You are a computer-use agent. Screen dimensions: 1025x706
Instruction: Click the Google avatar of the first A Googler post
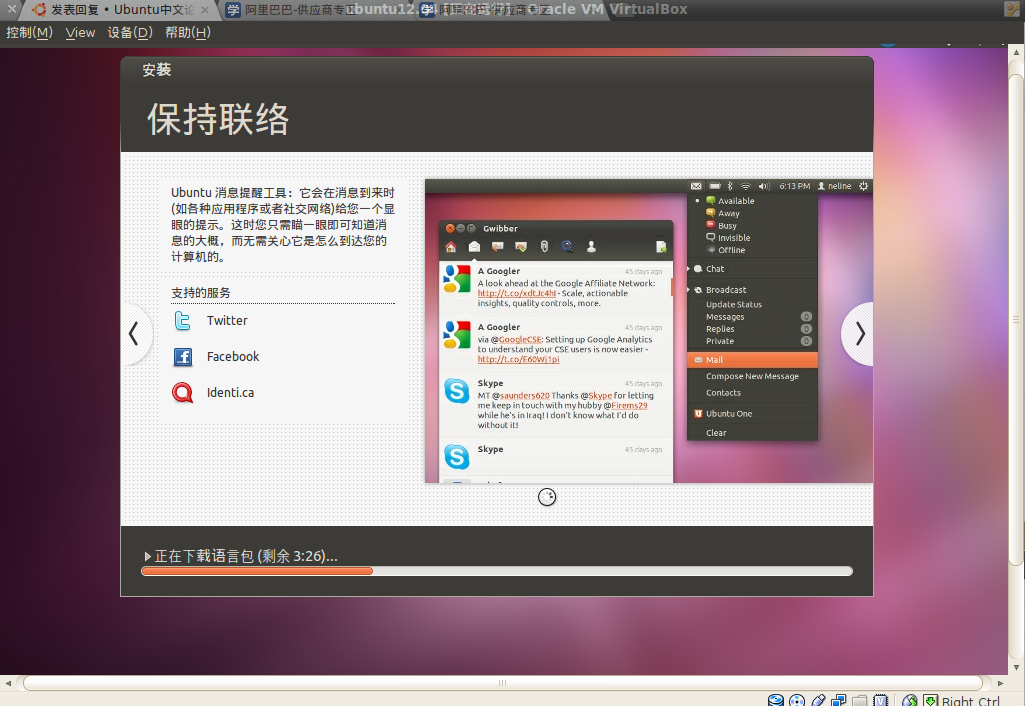[x=457, y=278]
